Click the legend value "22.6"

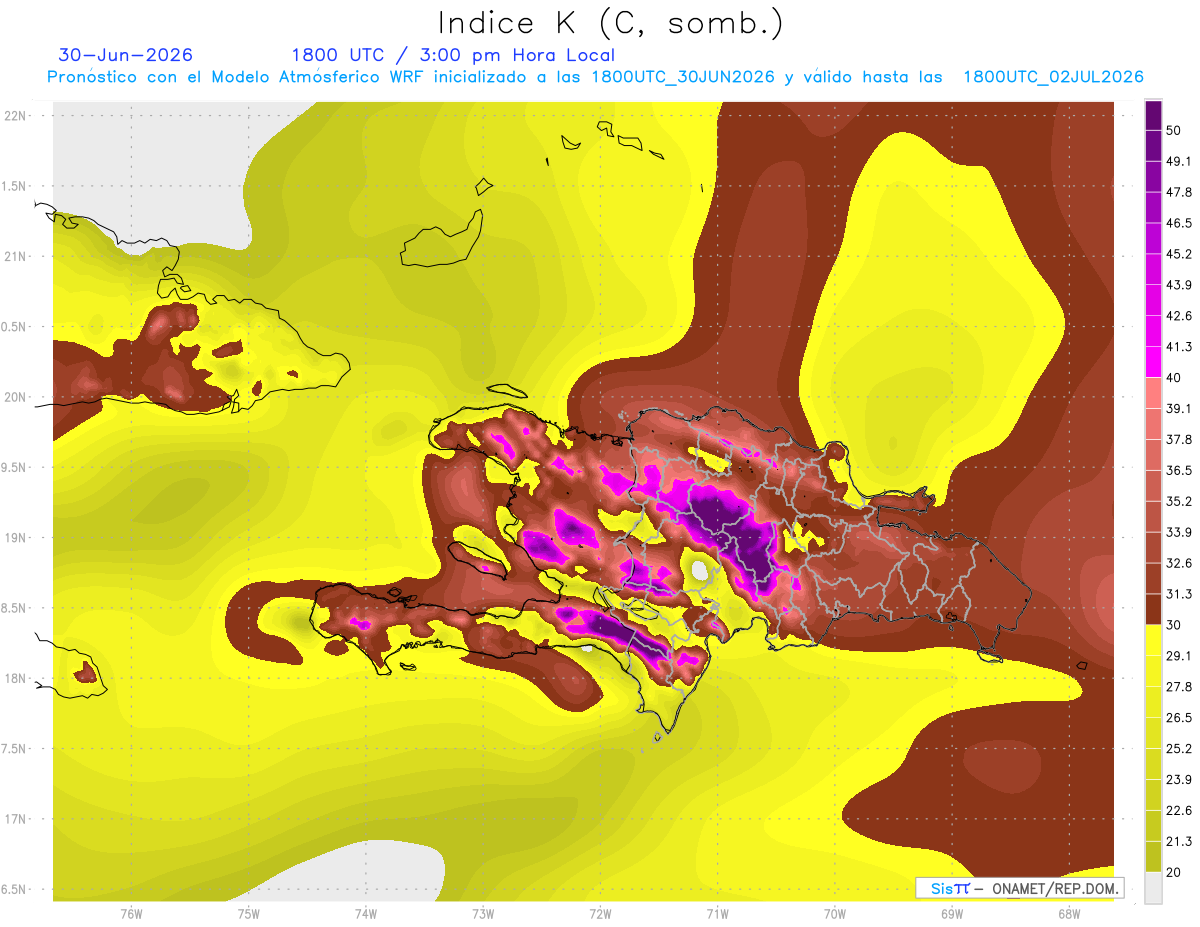[1179, 810]
